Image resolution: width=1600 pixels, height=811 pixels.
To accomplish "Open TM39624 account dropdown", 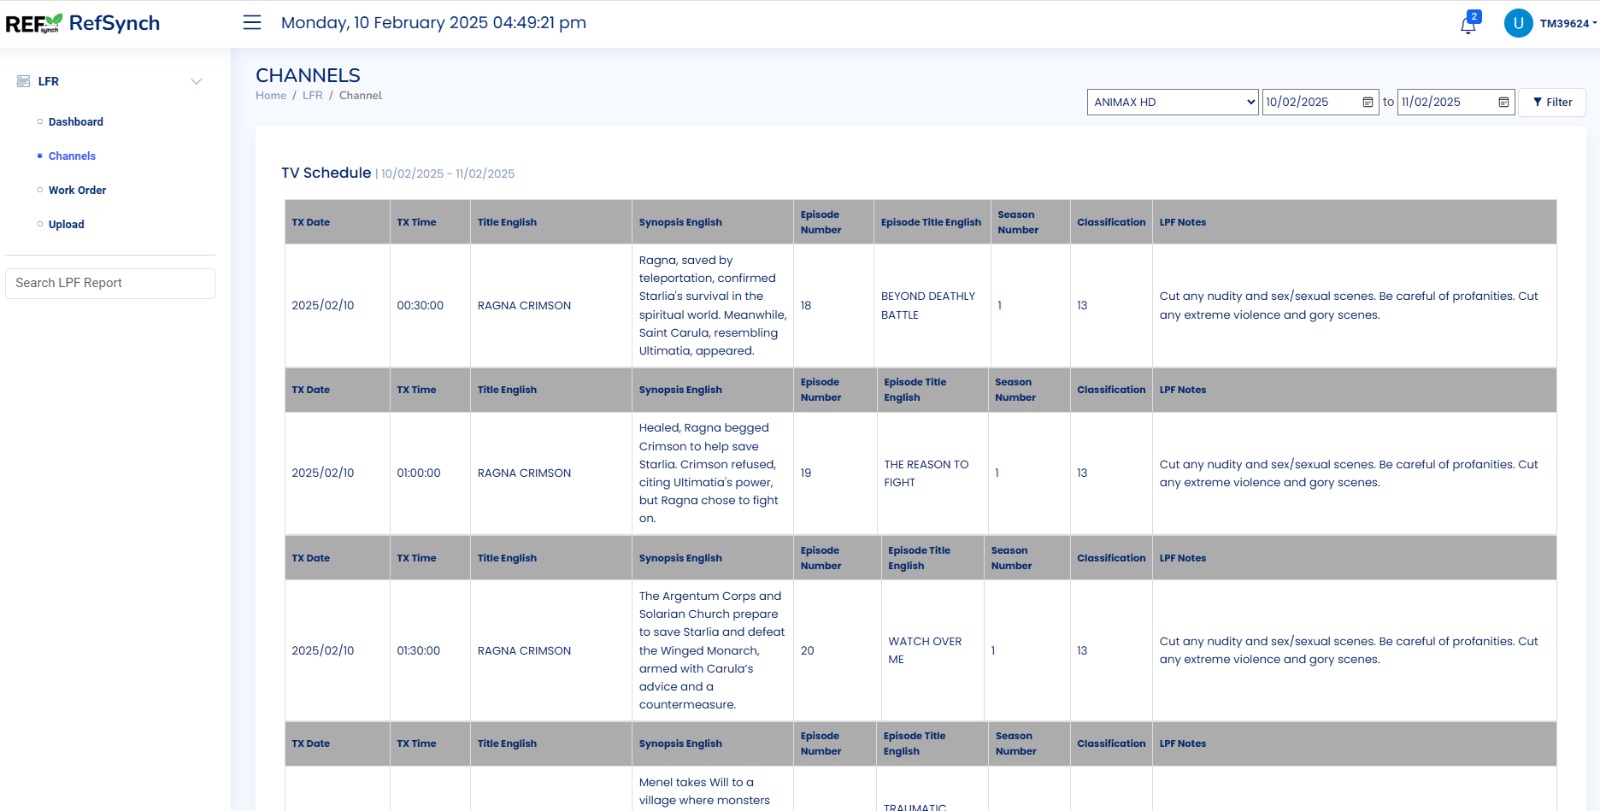I will click(x=1567, y=23).
